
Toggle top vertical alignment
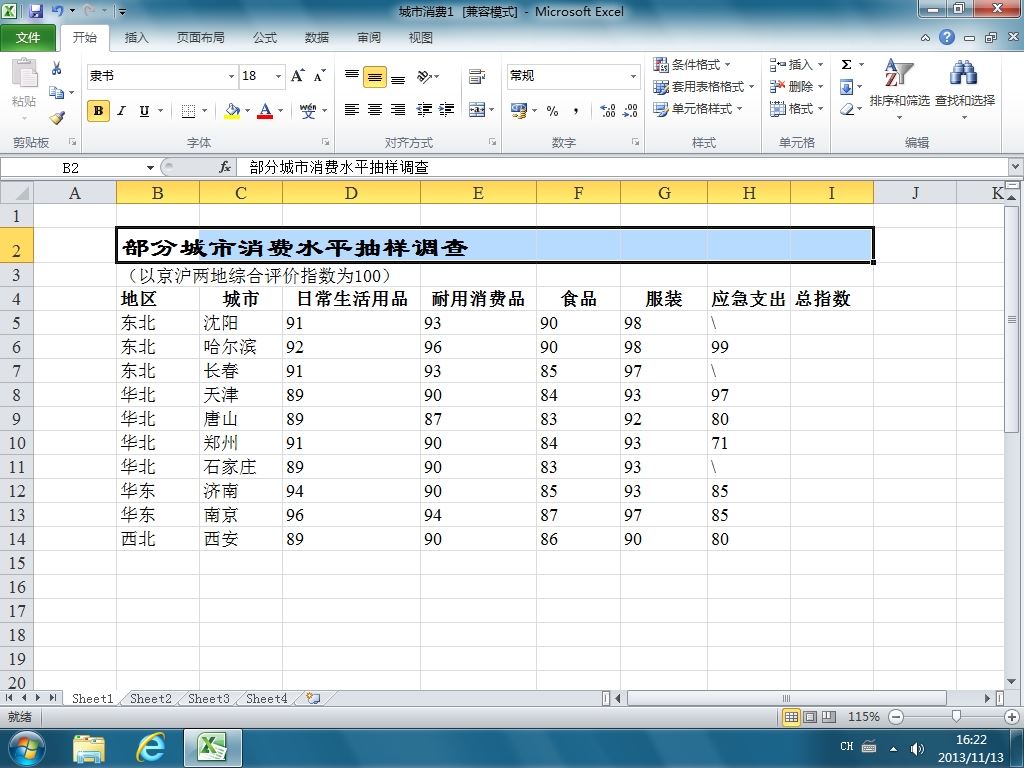[x=351, y=76]
